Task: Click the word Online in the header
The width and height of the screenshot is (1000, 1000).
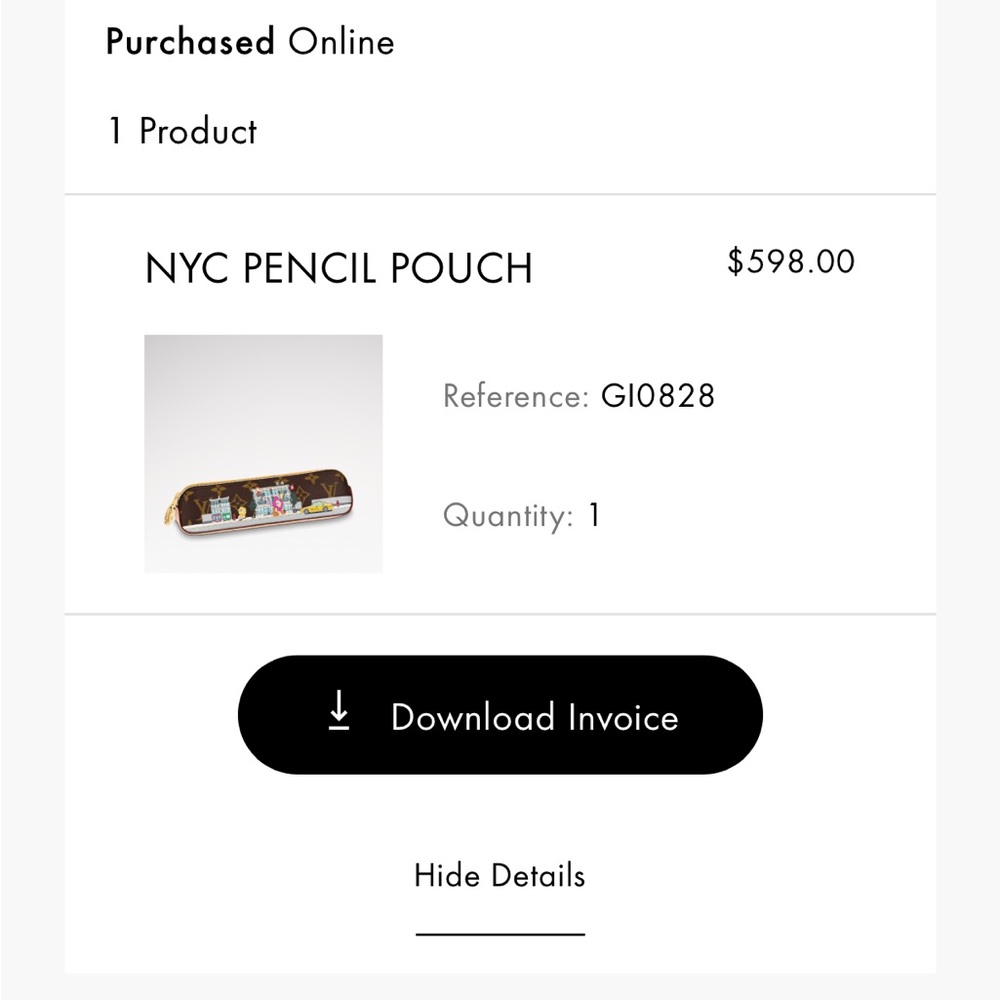Action: 341,42
